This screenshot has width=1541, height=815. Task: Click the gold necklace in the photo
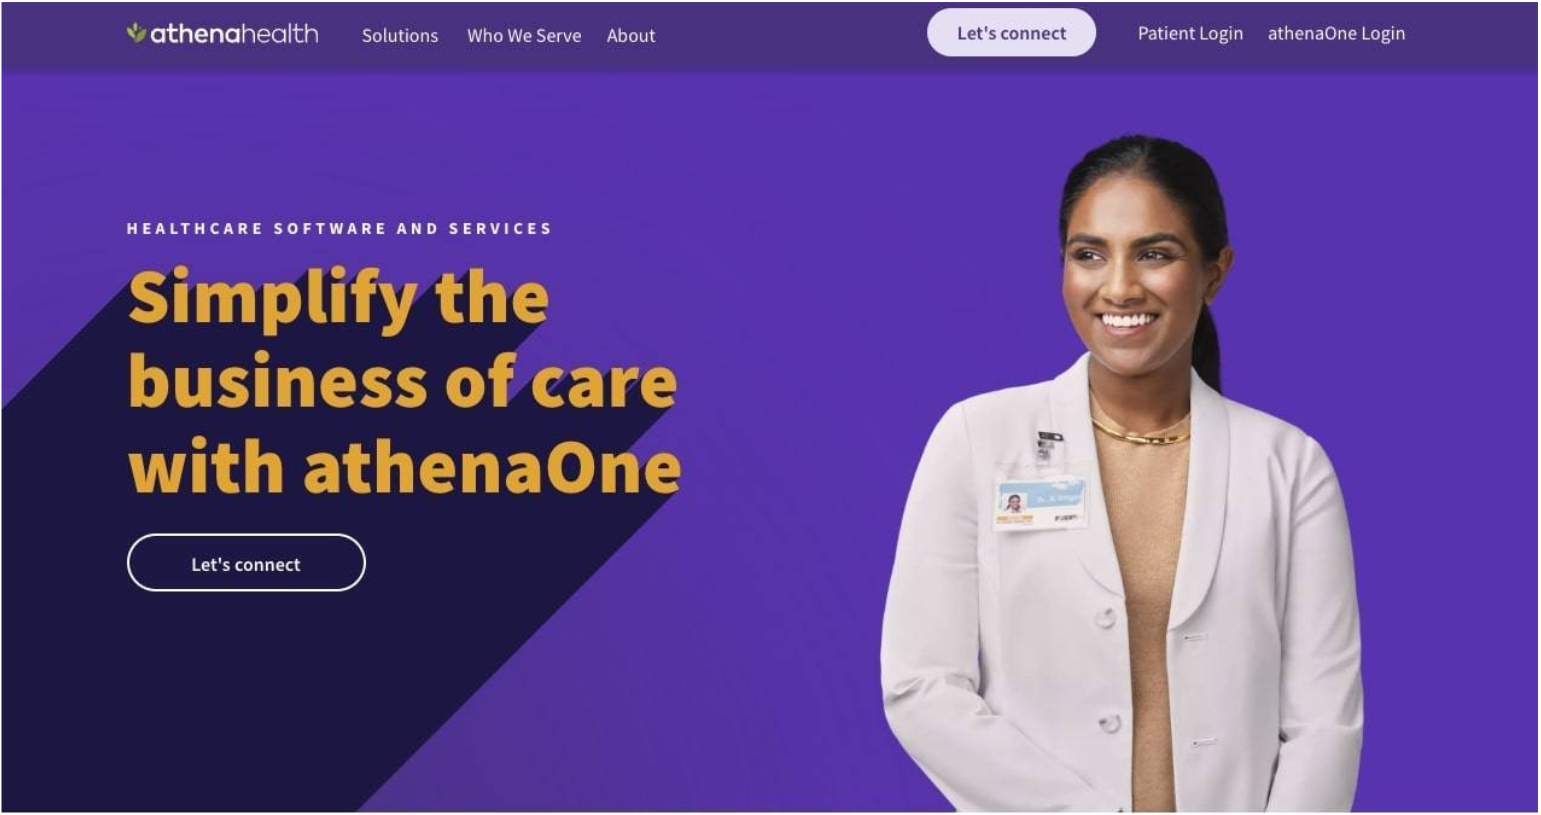coord(1141,433)
